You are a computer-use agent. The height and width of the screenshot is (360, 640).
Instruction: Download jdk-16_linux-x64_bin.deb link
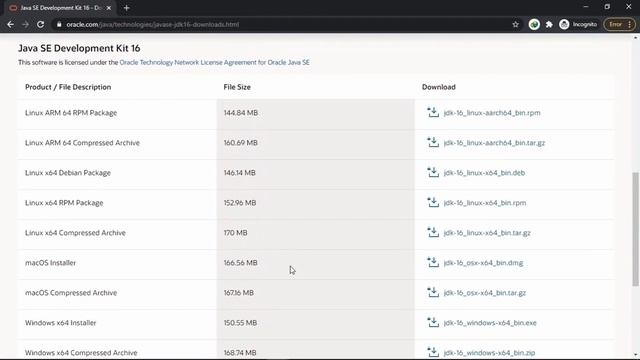[484, 173]
